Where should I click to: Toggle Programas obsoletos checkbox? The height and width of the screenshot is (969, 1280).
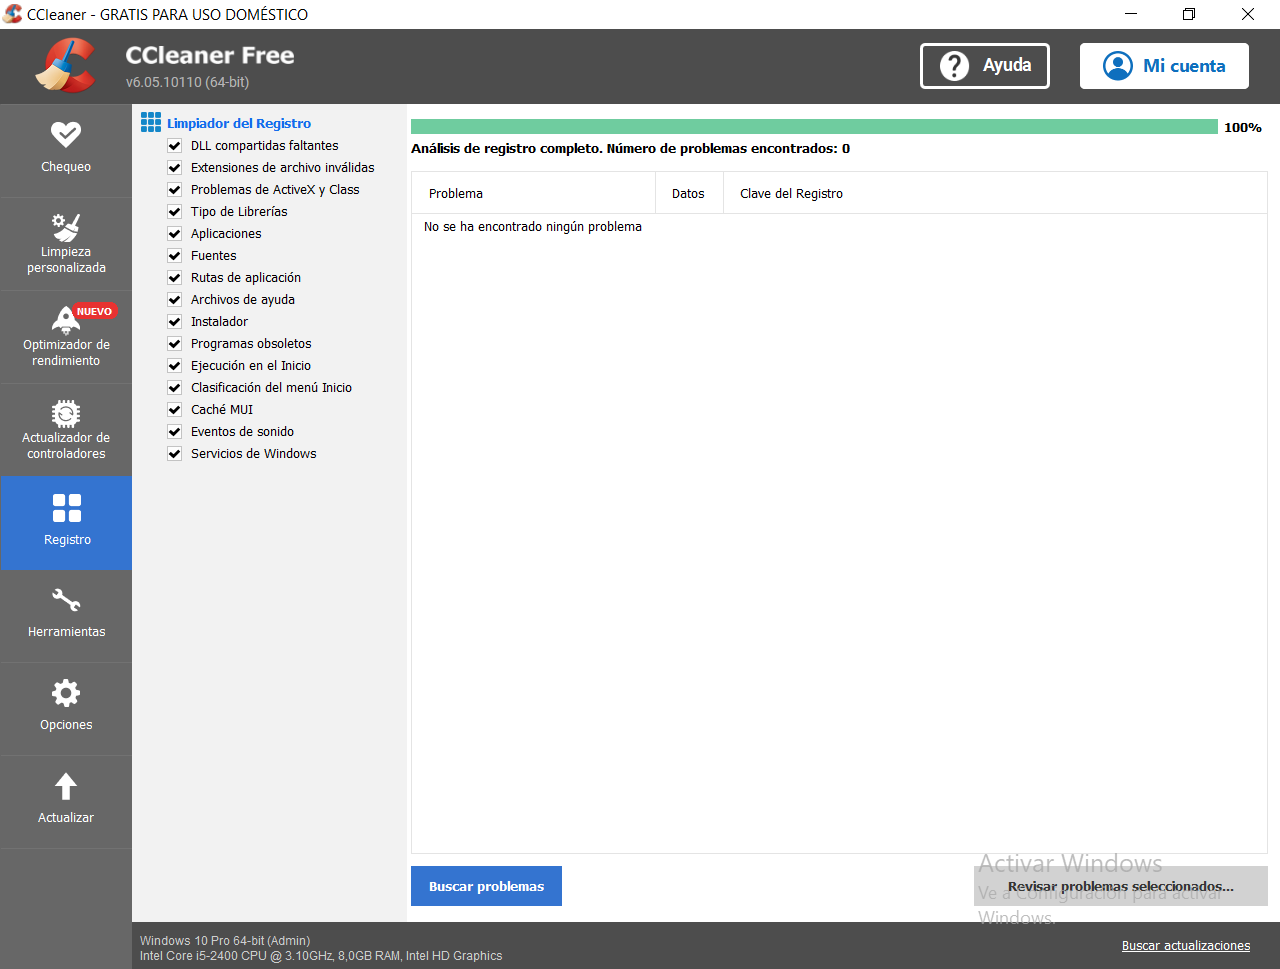pyautogui.click(x=174, y=344)
